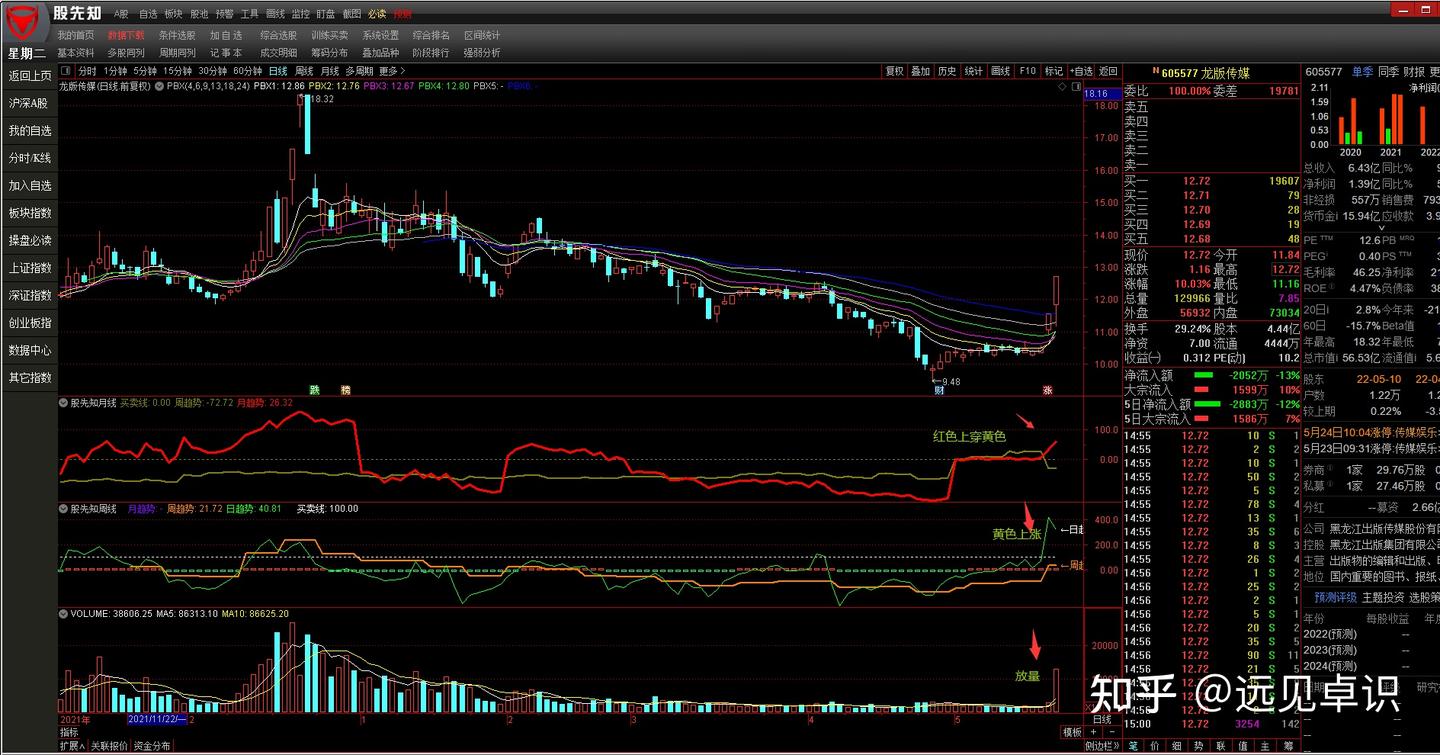Toggle the panel icon left of 分时
1440x755 pixels.
click(x=66, y=72)
